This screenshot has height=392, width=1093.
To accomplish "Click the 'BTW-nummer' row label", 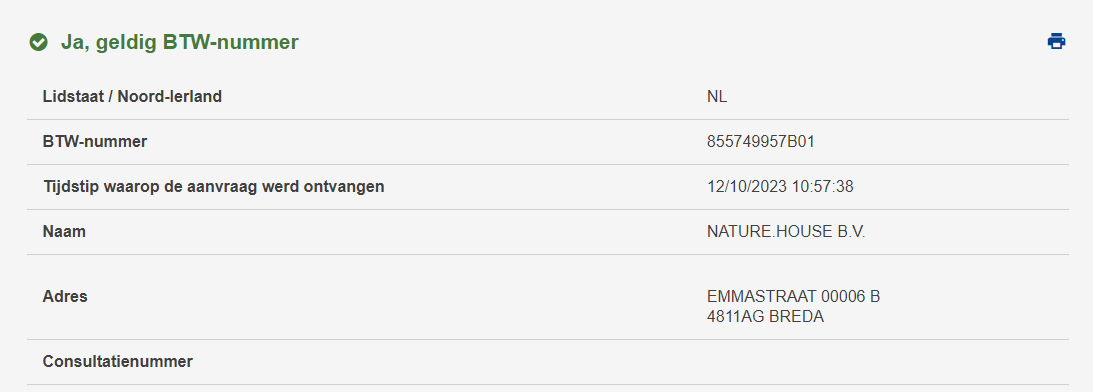I will pos(95,142).
